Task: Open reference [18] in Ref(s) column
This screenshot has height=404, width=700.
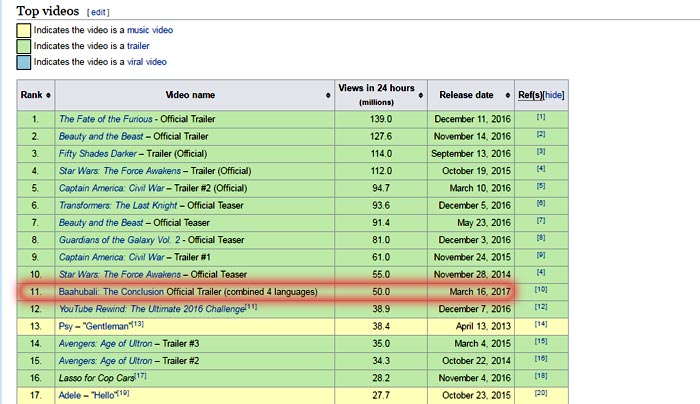Action: [x=541, y=375]
